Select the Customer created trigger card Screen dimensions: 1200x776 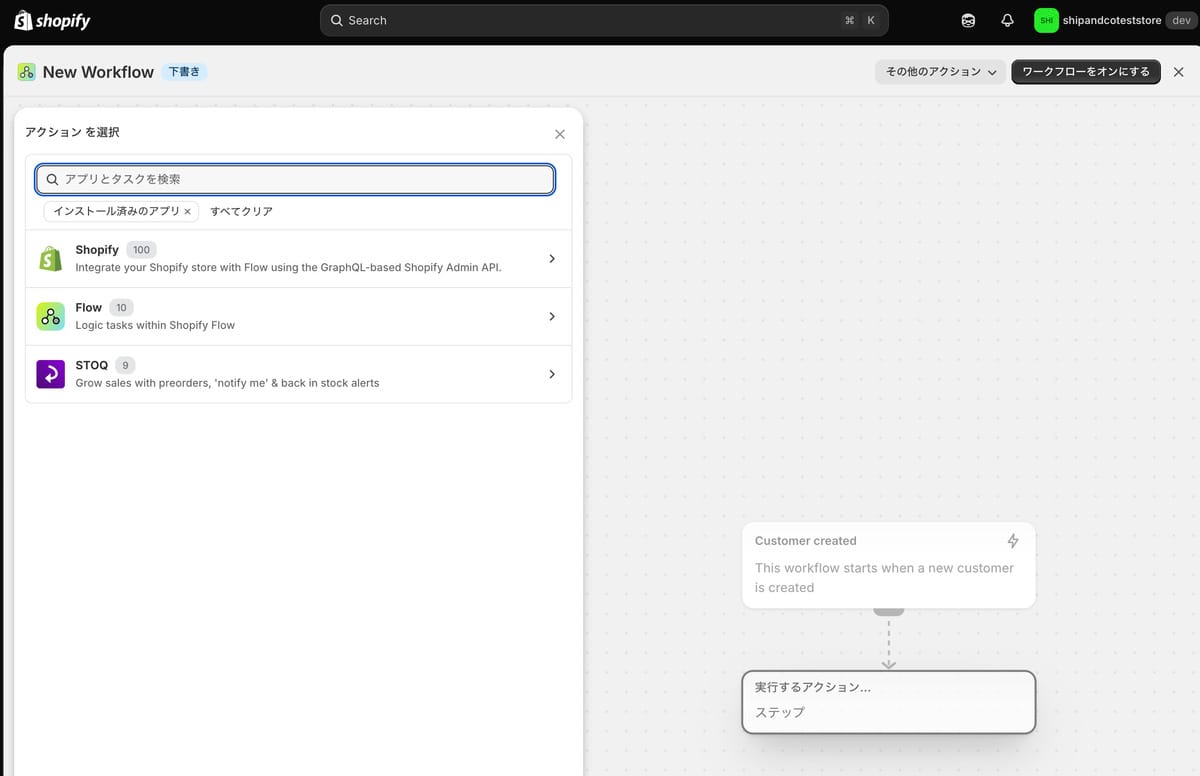(888, 565)
